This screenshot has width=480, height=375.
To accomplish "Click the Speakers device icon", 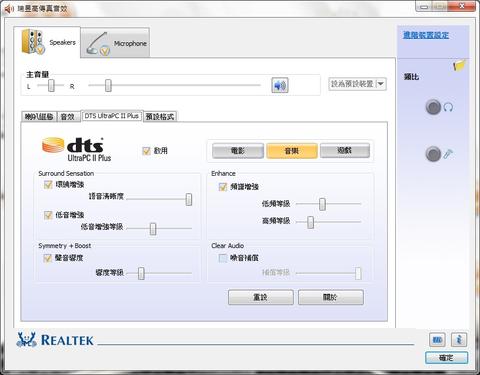I will pos(33,42).
